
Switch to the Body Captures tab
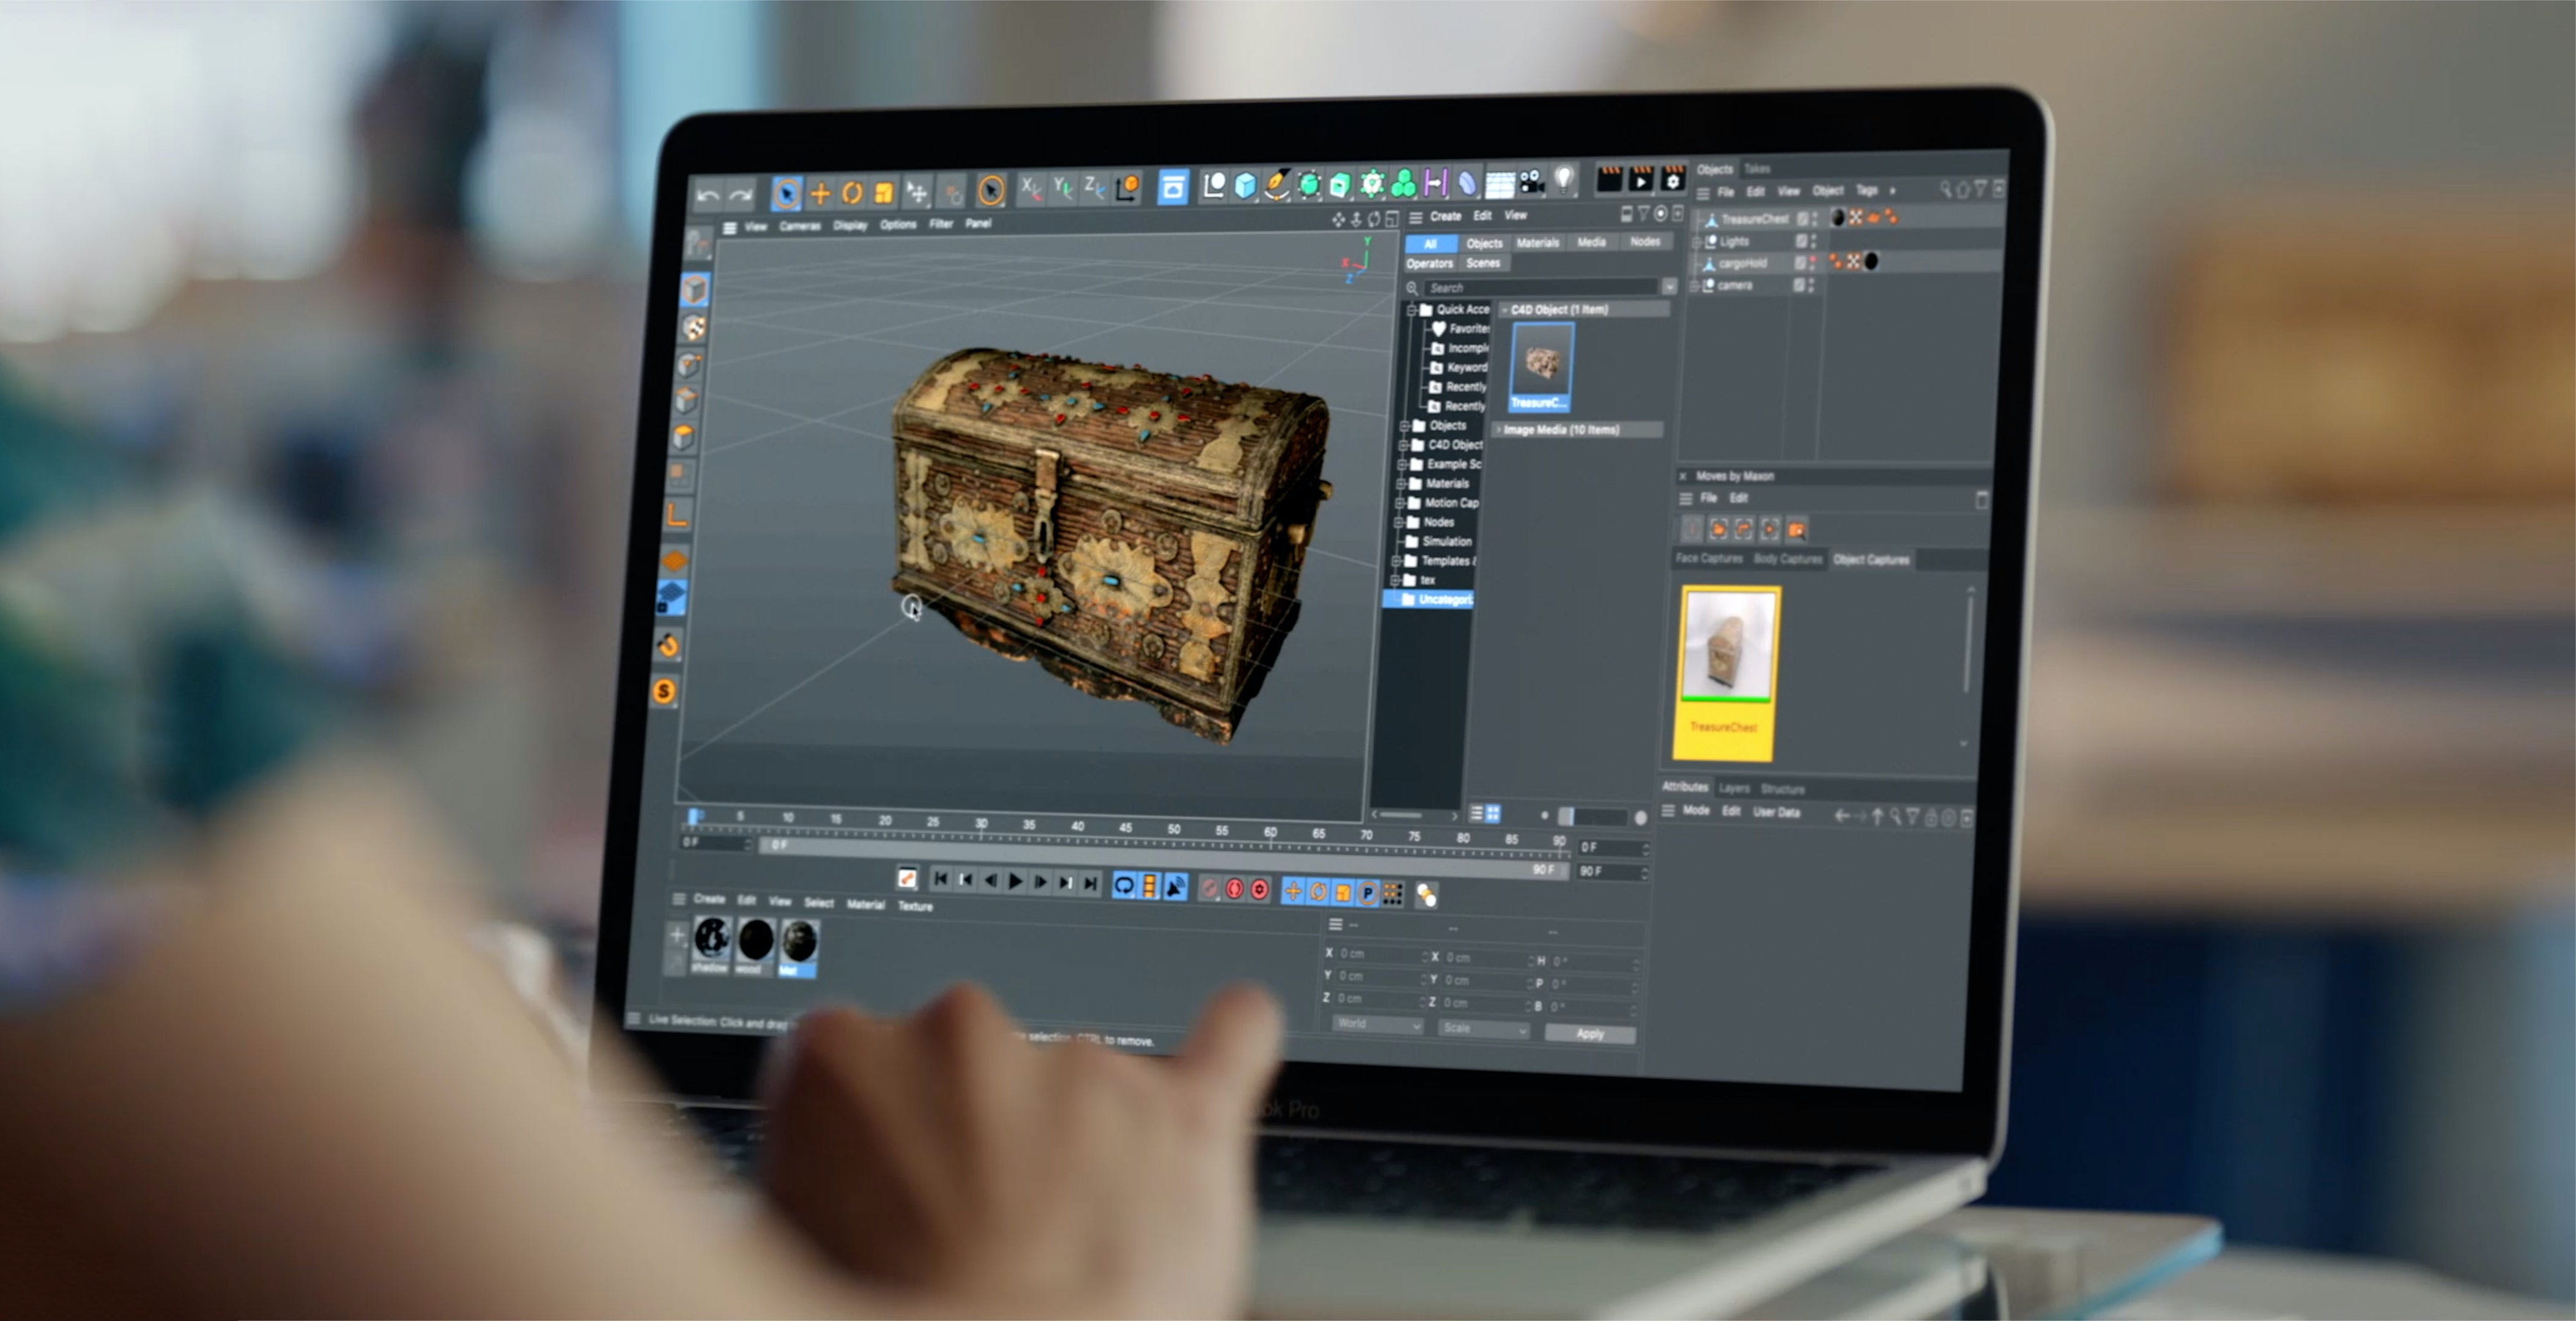coord(1789,560)
